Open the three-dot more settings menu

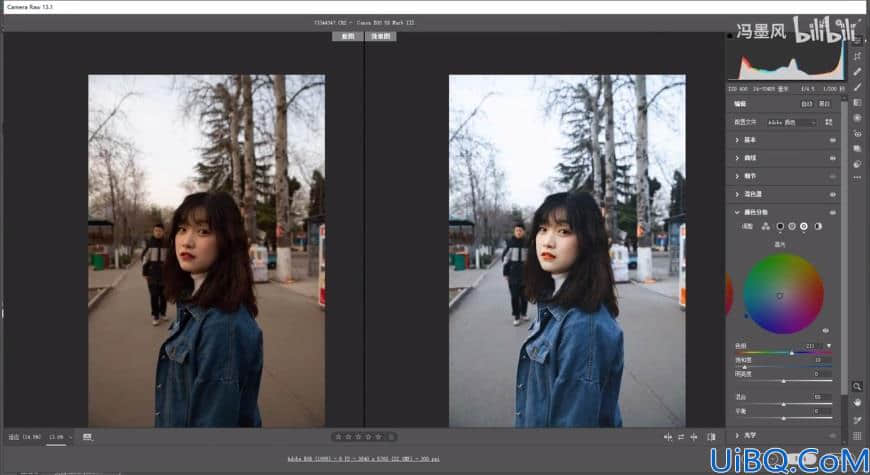pyautogui.click(x=858, y=178)
